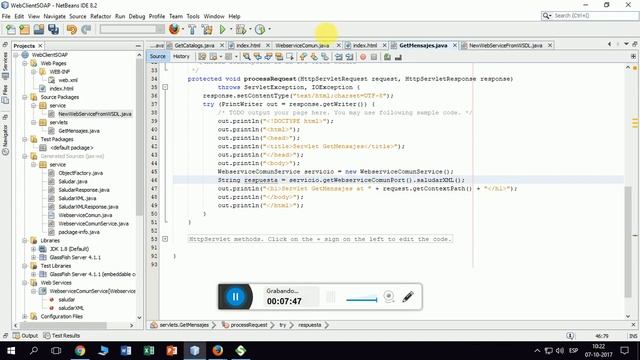Open the GetCatalogs.java tab

click(x=194, y=45)
